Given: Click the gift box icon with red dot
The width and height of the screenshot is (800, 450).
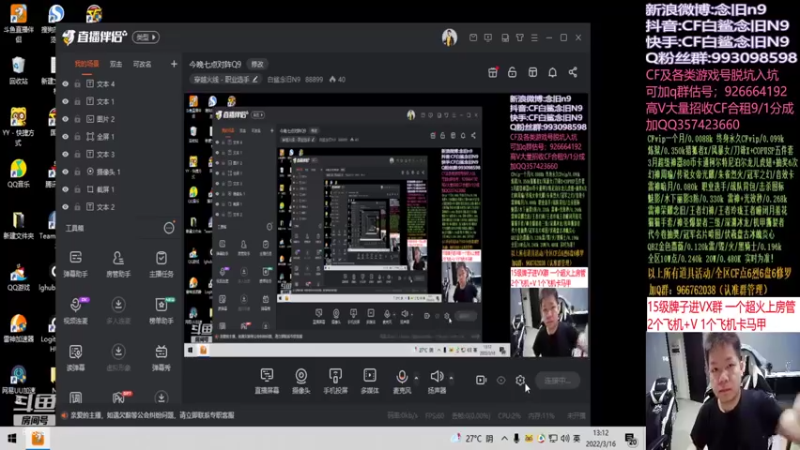Looking at the screenshot, I should 493,72.
